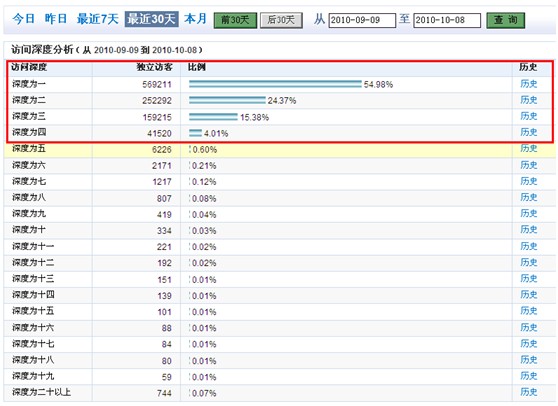Open 历史 link for 深度为八
Viewport: 558px width, 406px height.
(528, 197)
